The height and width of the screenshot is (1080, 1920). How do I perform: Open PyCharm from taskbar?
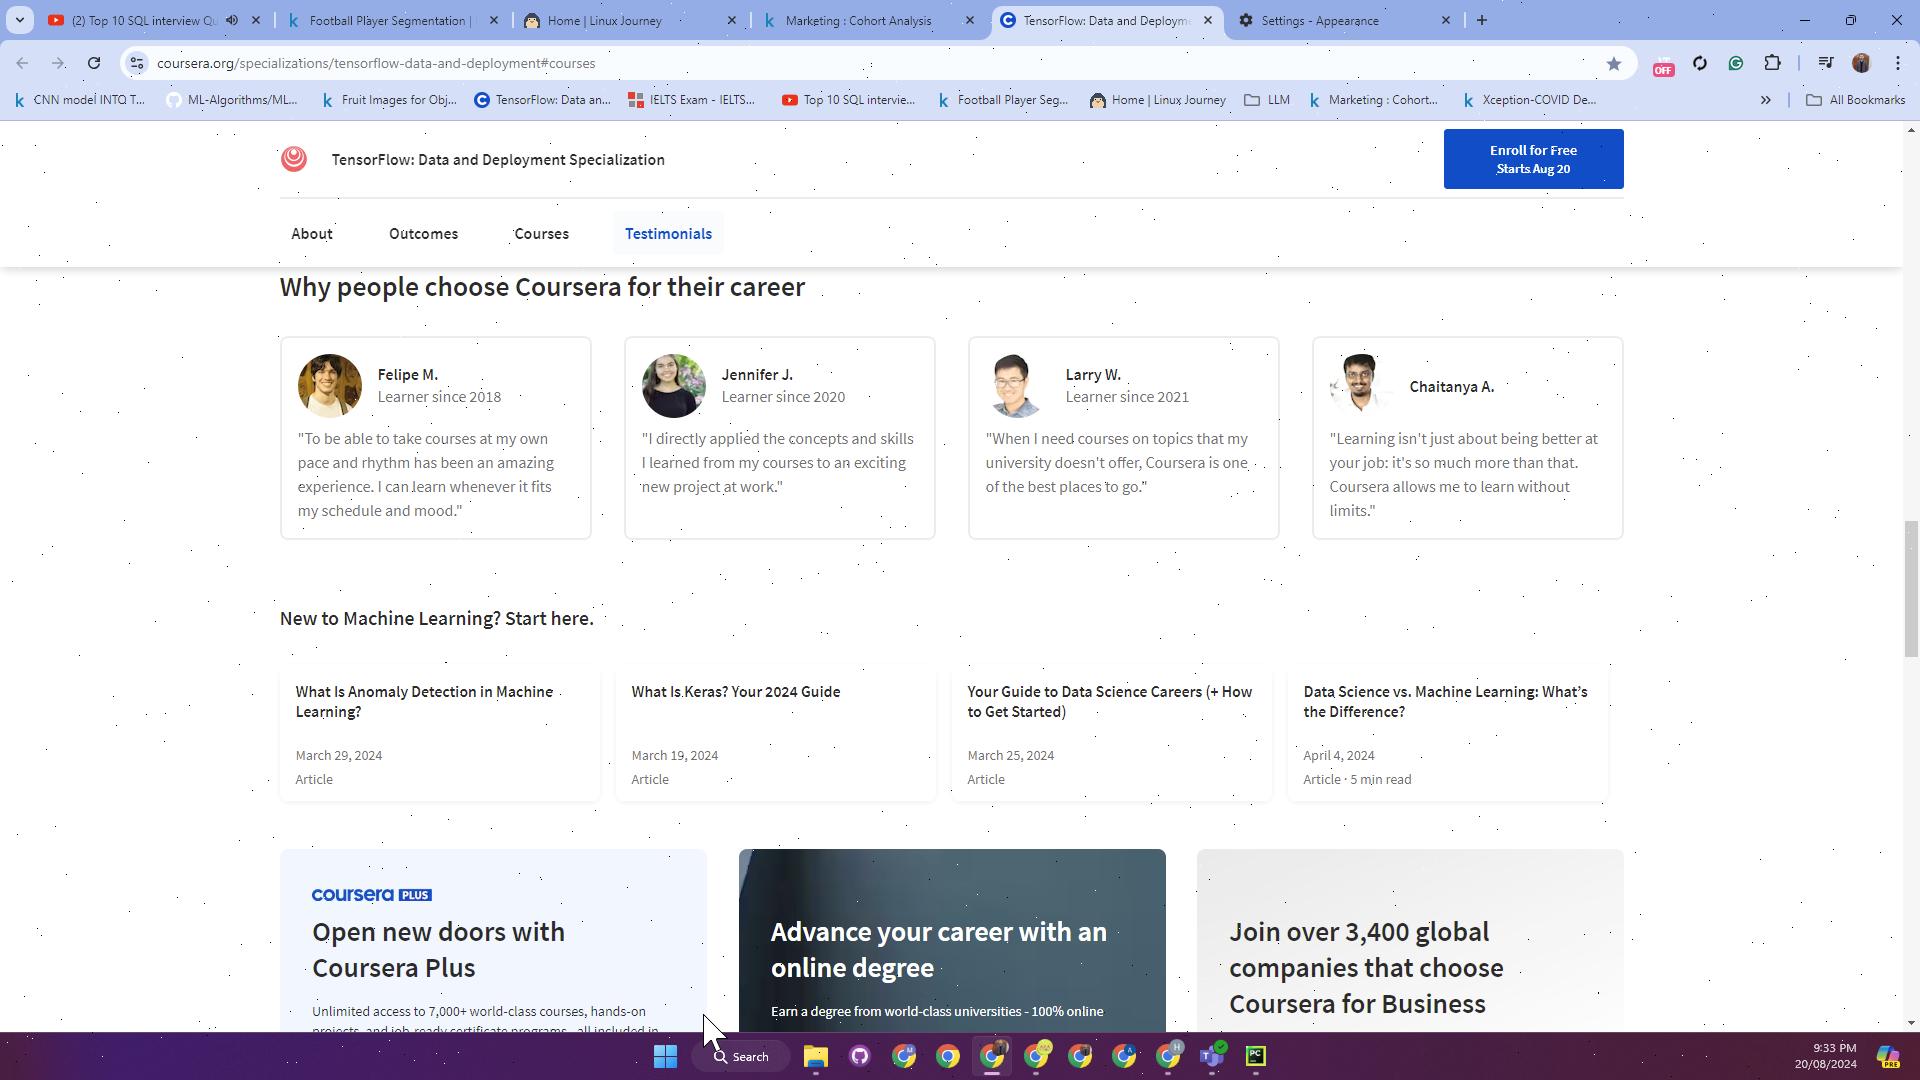point(1256,1056)
